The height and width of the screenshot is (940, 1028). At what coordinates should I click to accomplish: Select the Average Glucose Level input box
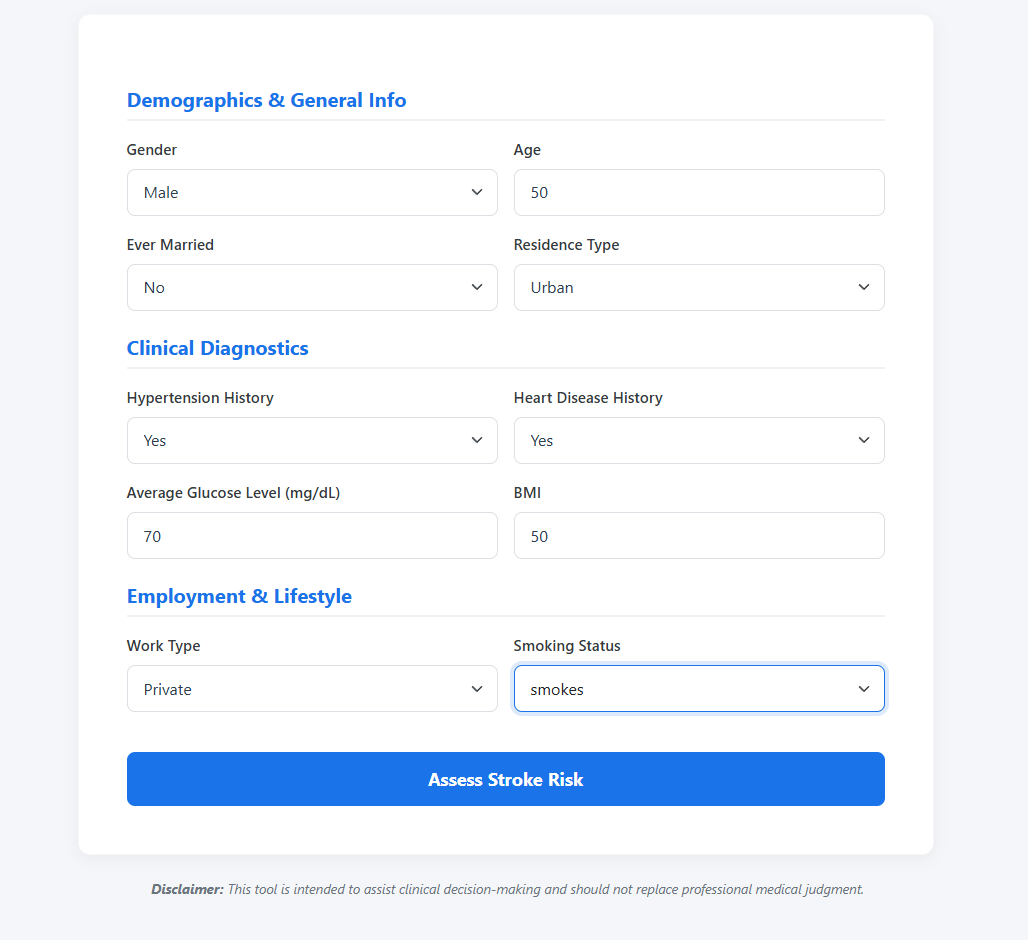pyautogui.click(x=312, y=536)
